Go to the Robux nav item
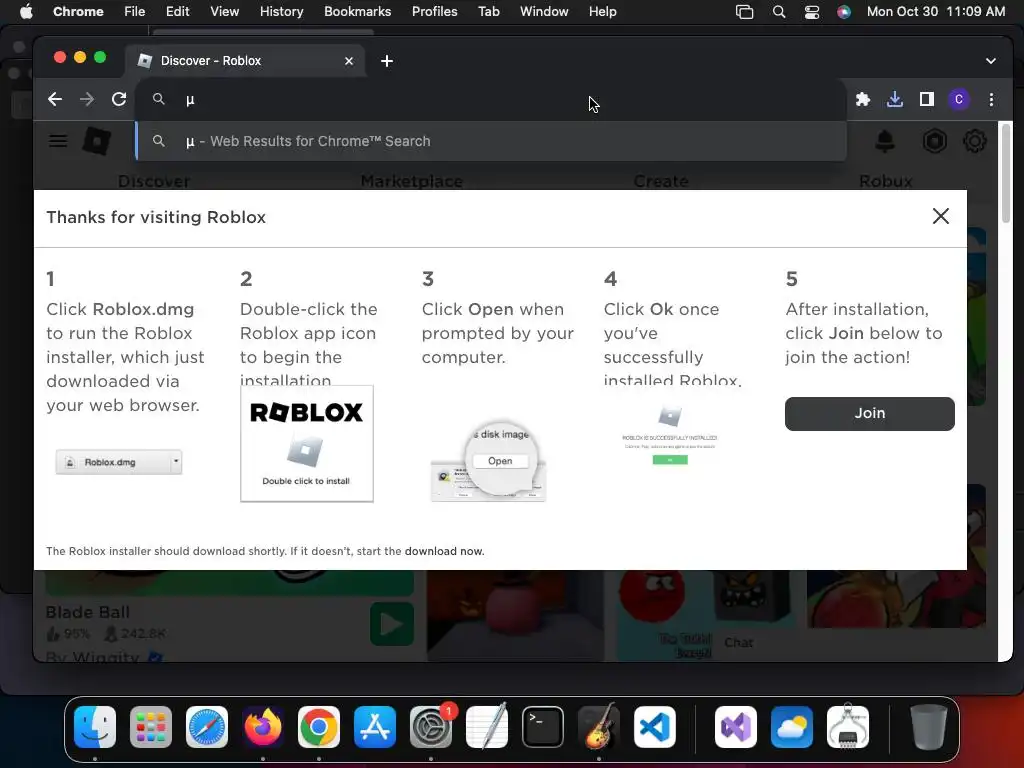1024x768 pixels. (886, 181)
